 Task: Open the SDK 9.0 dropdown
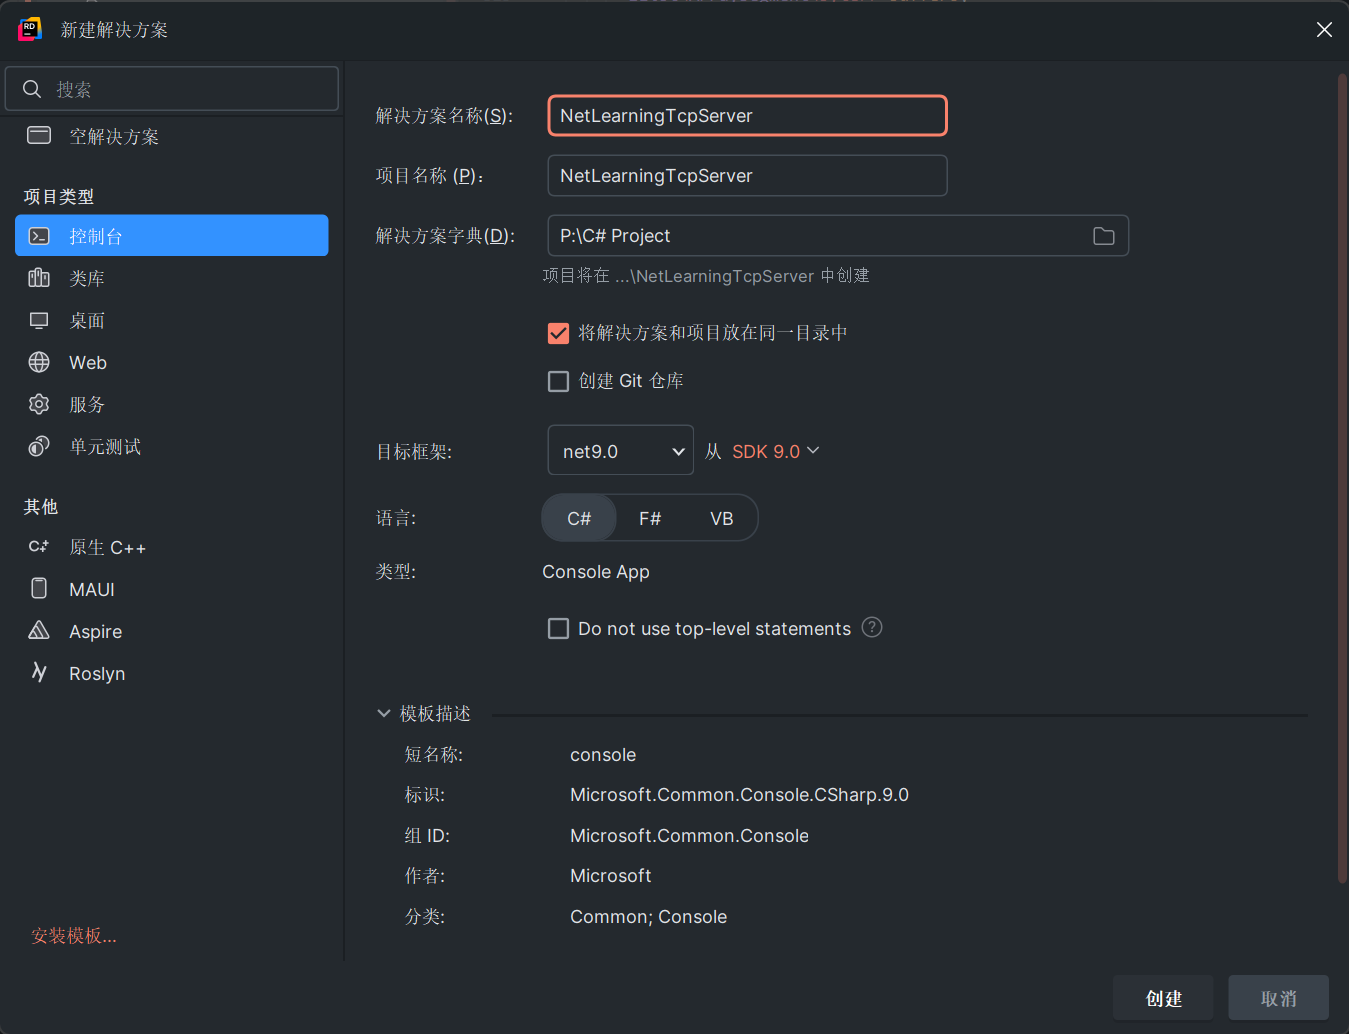click(775, 451)
